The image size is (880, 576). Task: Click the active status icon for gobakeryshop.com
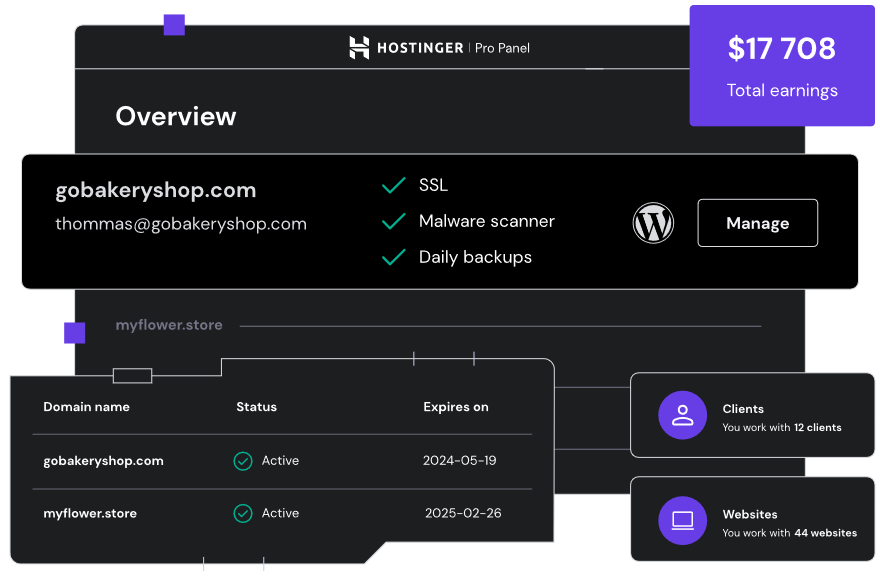243,461
